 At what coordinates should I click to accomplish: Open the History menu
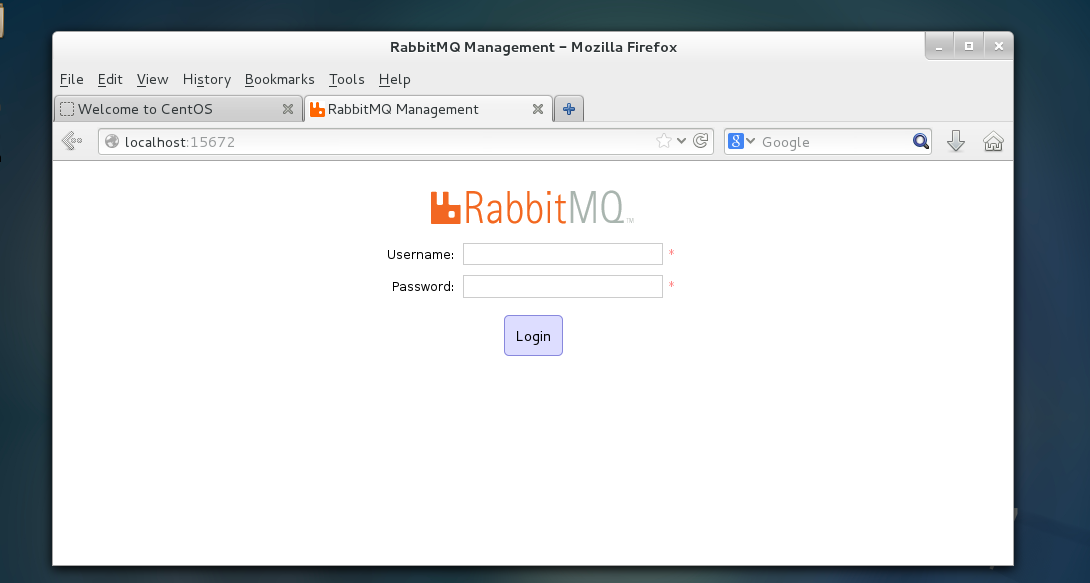206,79
